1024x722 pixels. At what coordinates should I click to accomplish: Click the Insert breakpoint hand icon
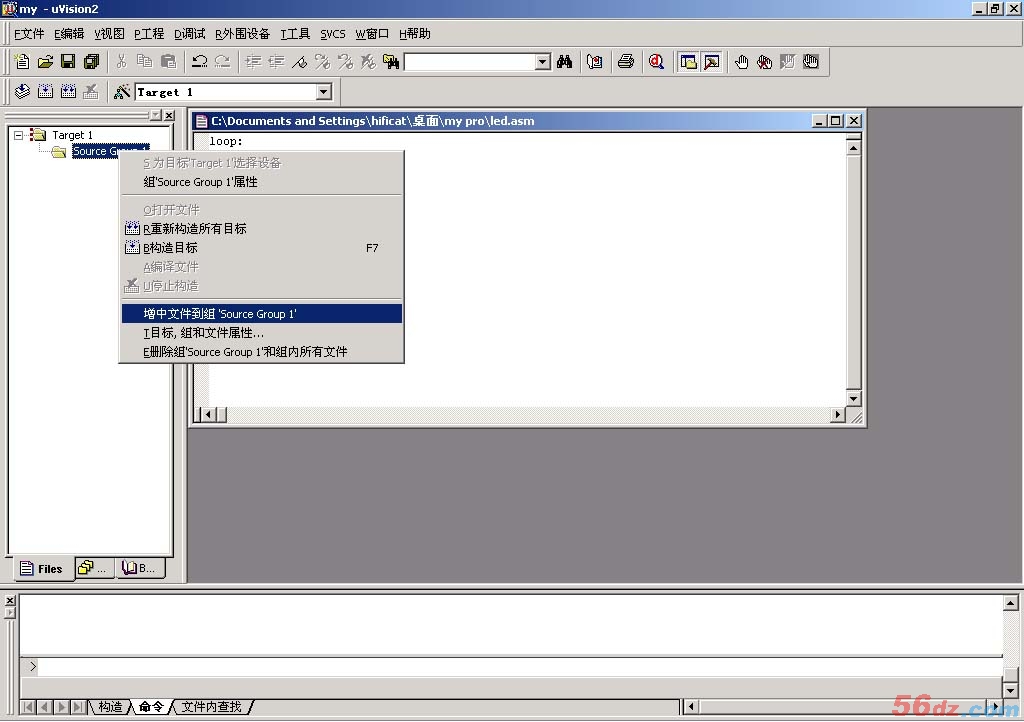tap(742, 61)
